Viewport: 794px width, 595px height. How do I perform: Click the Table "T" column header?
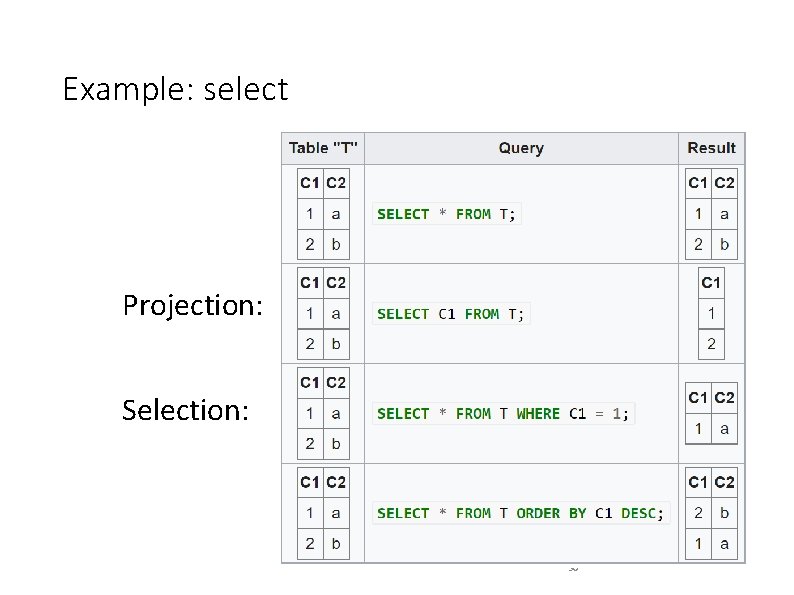(323, 148)
